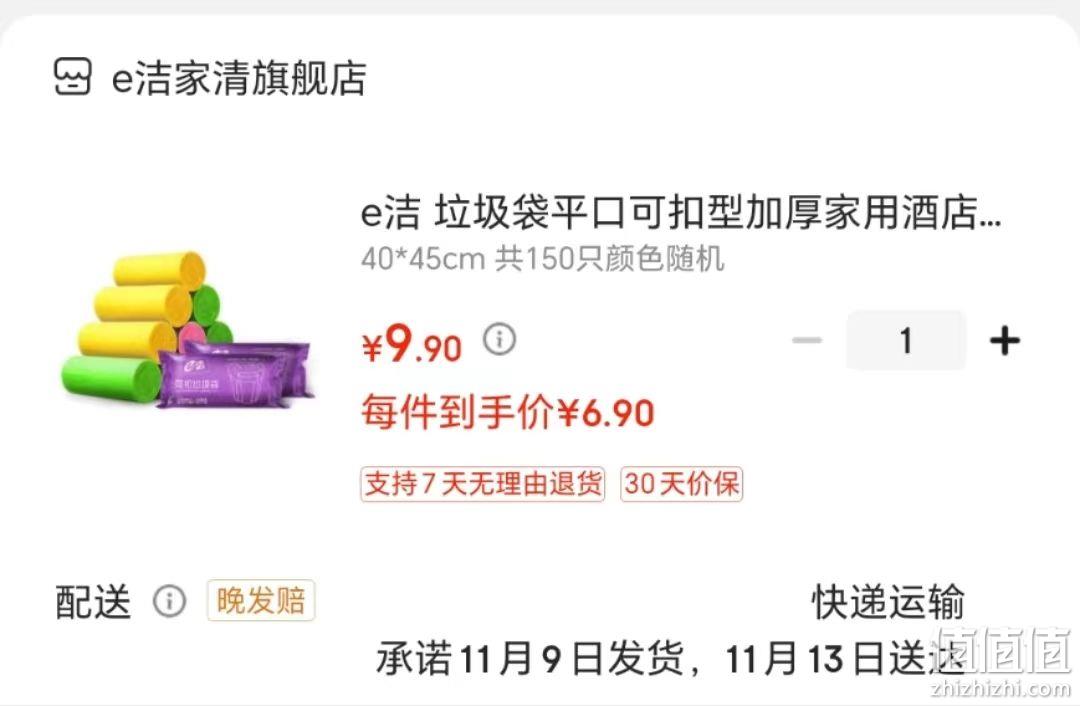Viewport: 1080px width, 706px height.
Task: Click the ¥9.90 price
Action: [412, 343]
